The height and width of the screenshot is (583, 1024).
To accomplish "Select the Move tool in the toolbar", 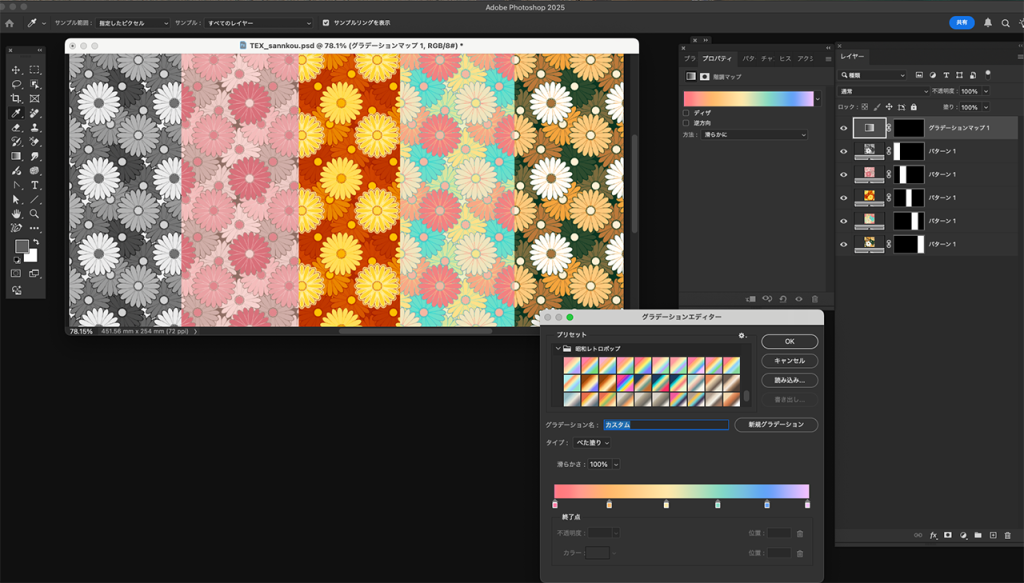I will click(16, 70).
